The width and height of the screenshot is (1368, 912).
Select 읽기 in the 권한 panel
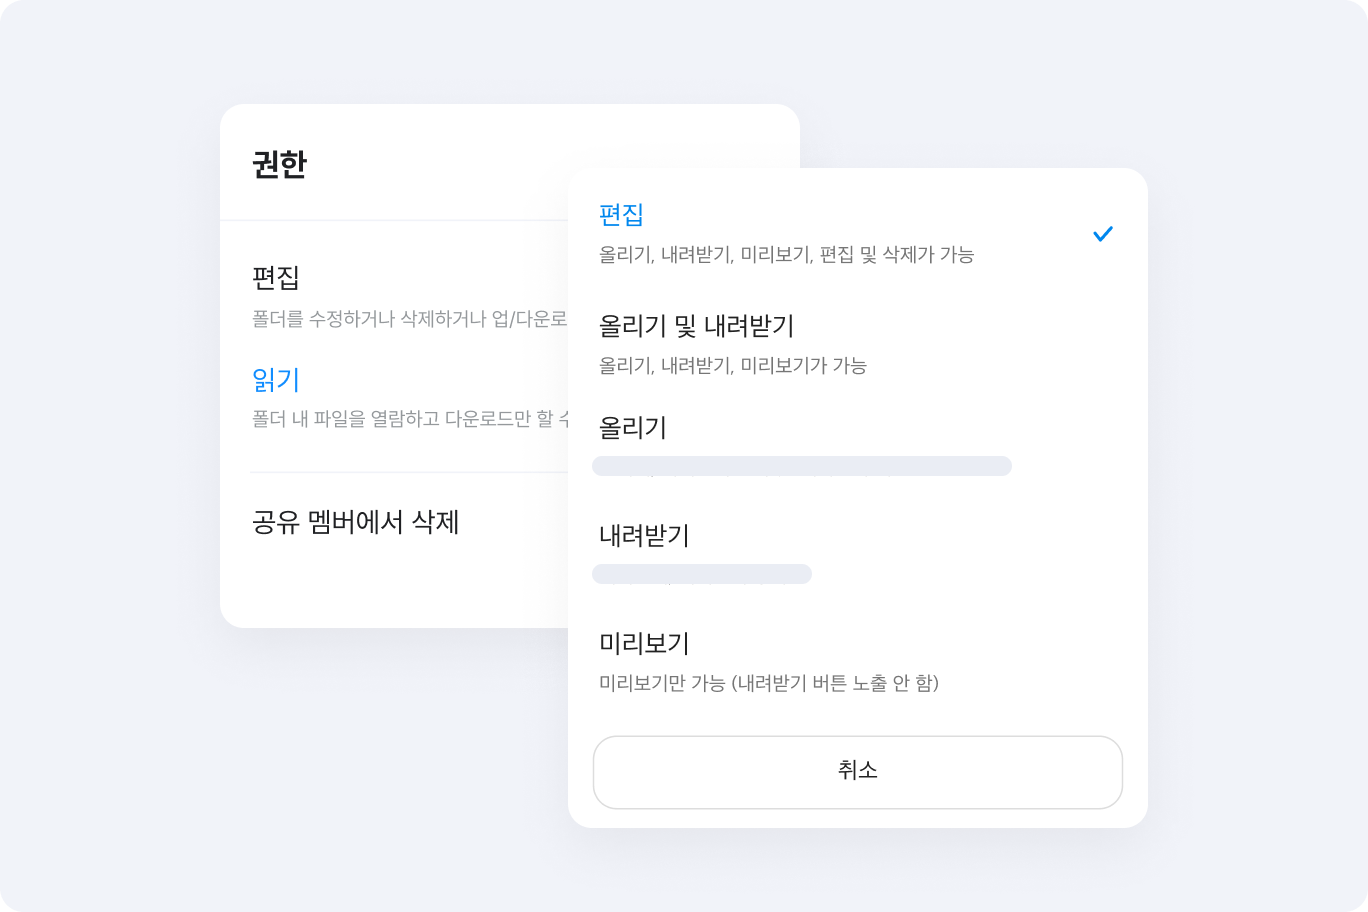click(276, 380)
